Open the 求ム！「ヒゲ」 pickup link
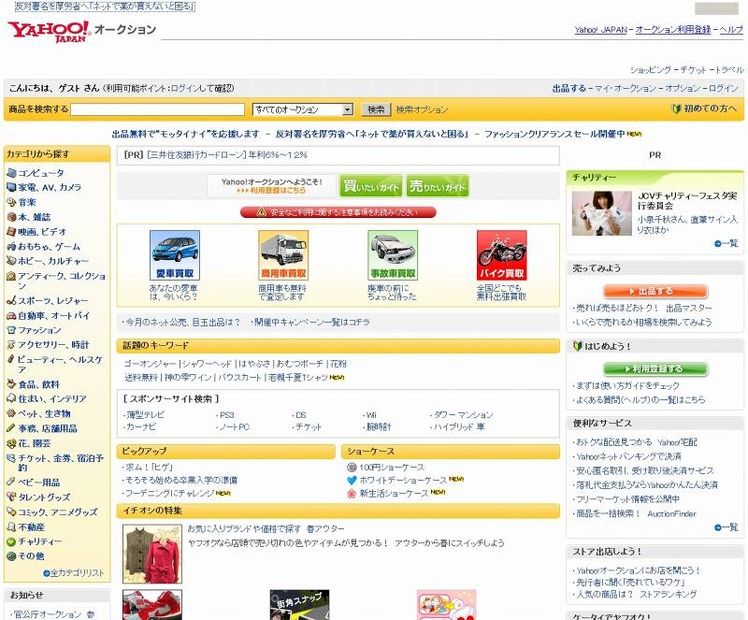This screenshot has width=748, height=620. [x=147, y=467]
